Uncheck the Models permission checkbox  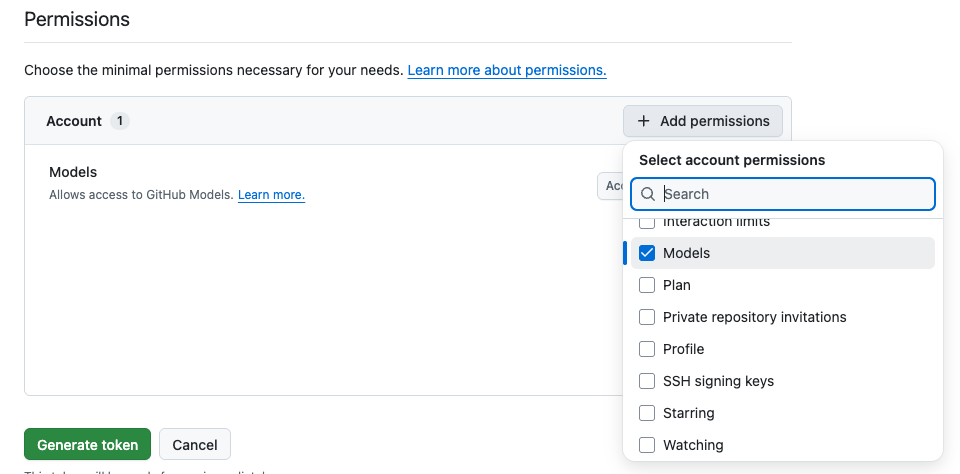[647, 253]
